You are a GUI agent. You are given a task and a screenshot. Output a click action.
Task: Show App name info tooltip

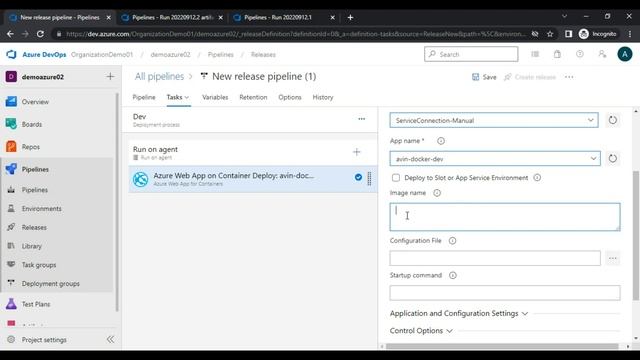[441, 141]
